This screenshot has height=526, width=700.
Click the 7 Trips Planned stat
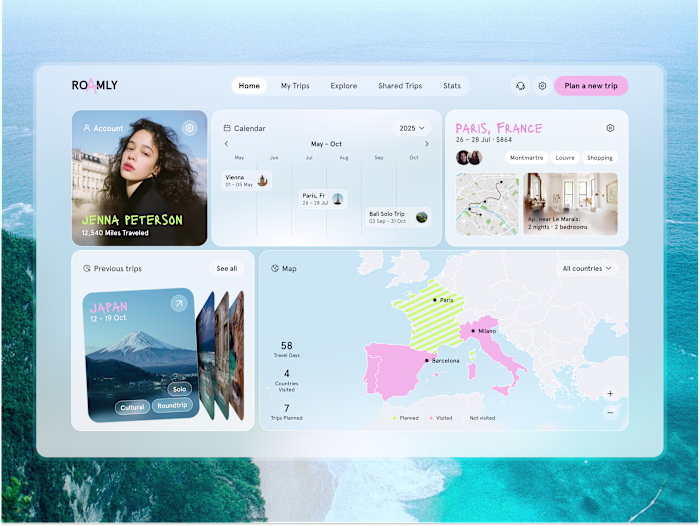click(287, 412)
